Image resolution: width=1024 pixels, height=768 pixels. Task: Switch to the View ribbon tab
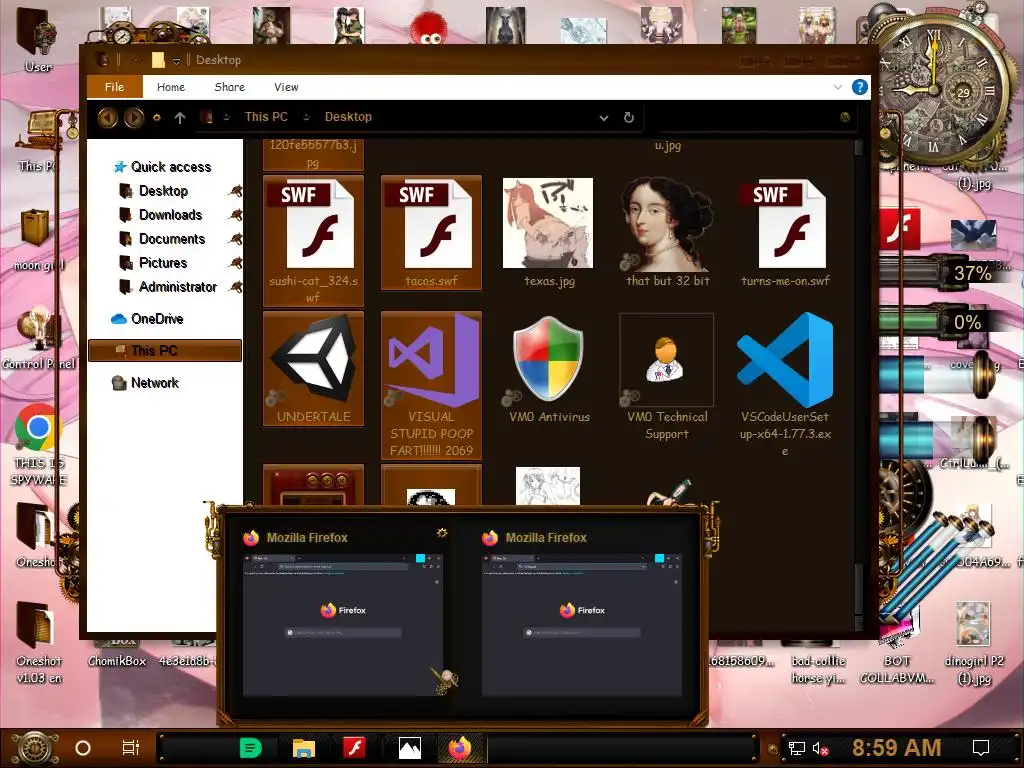tap(286, 87)
